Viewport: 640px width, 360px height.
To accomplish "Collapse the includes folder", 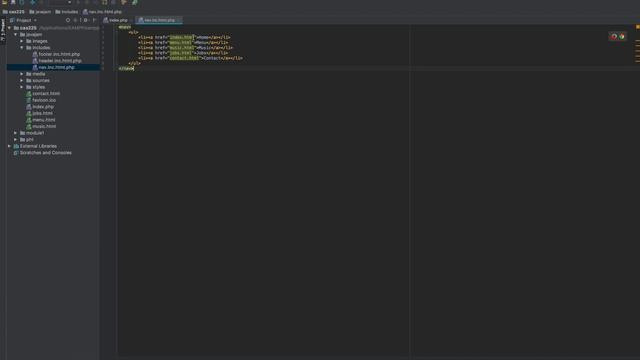I will click(x=22, y=48).
